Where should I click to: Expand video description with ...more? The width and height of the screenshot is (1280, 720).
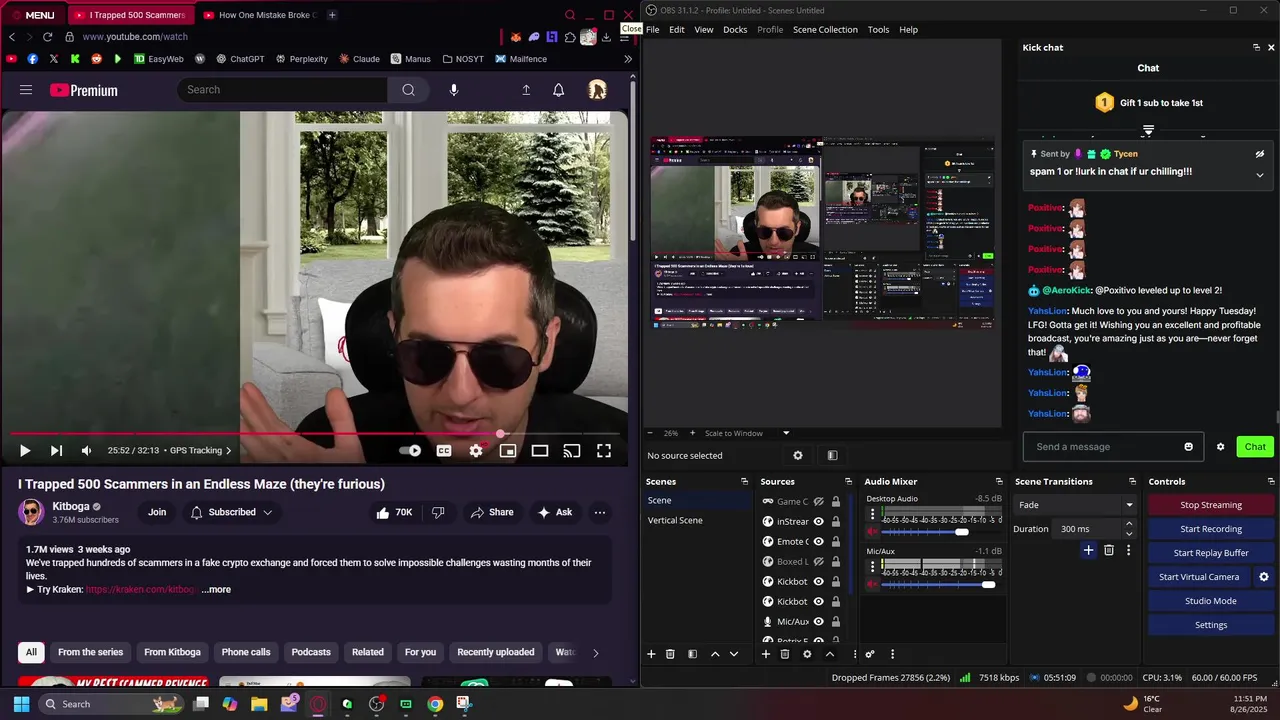click(216, 590)
